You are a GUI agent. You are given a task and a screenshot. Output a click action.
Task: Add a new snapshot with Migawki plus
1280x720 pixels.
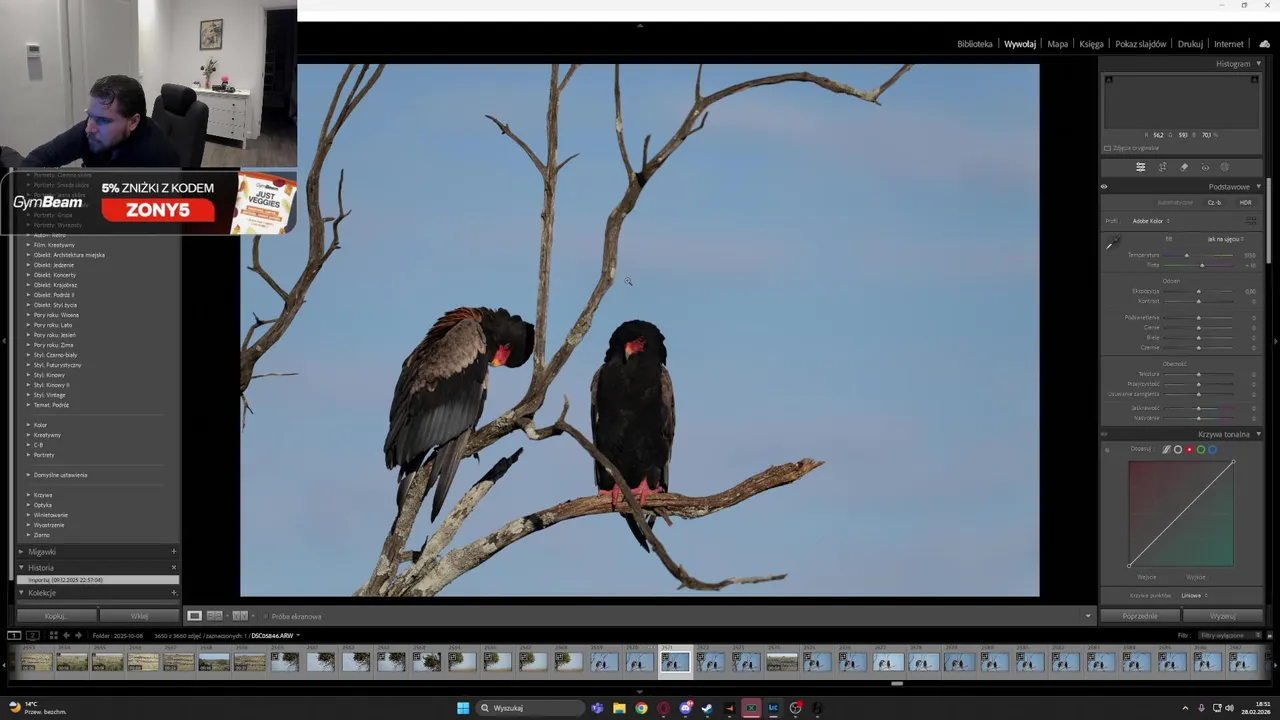point(173,551)
